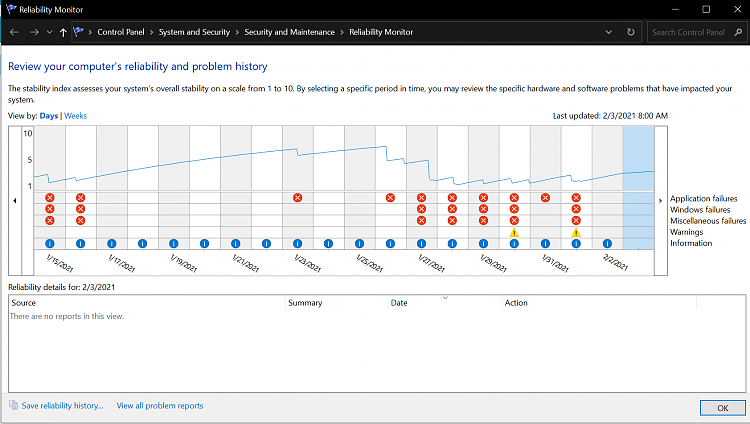This screenshot has height=424, width=750.
Task: Click the warning icon on 1/30/2021
Action: [x=514, y=232]
